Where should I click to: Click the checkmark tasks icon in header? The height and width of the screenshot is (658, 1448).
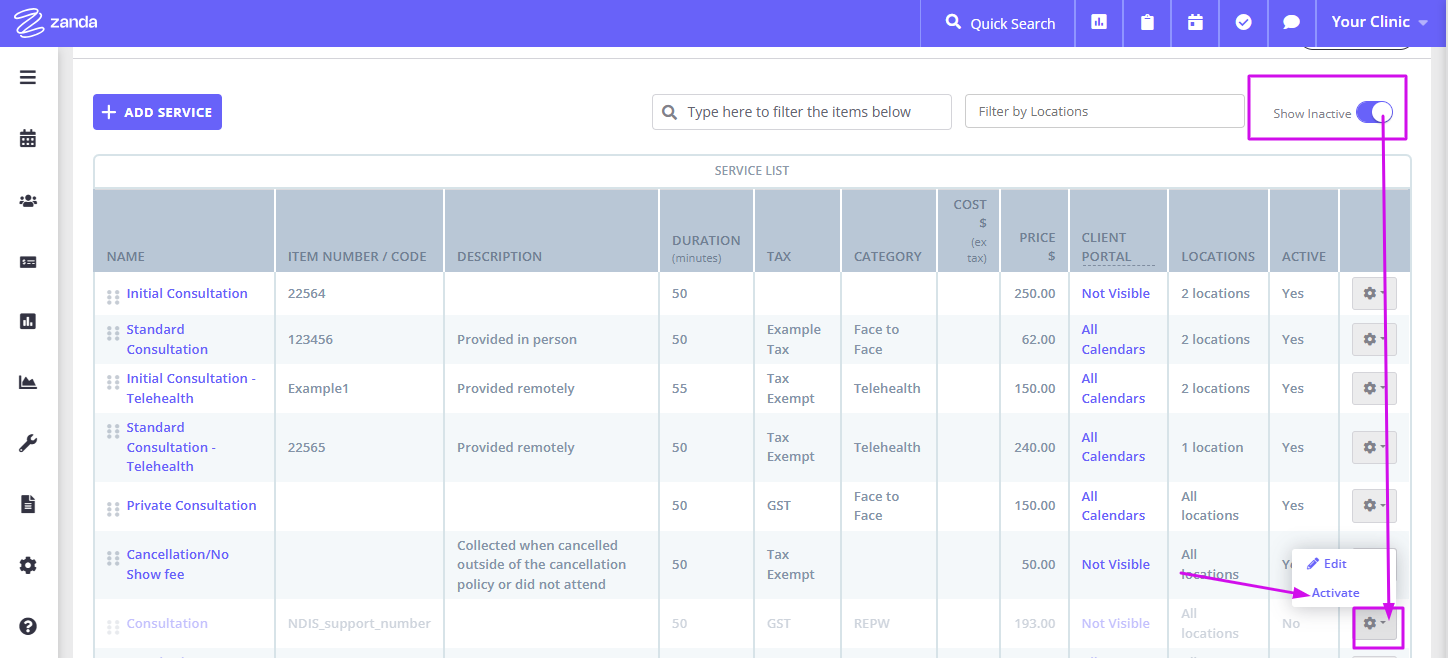(x=1244, y=22)
